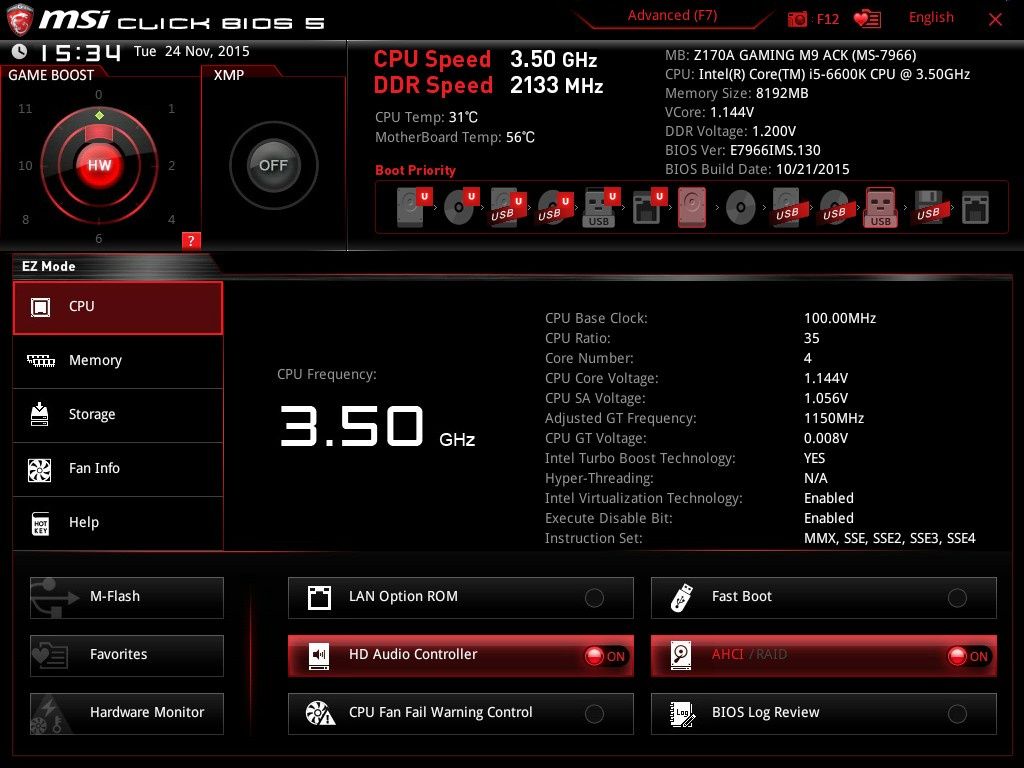Enable CPU Fan Fail Warning Control
Screen dimensions: 1024x768
(594, 714)
